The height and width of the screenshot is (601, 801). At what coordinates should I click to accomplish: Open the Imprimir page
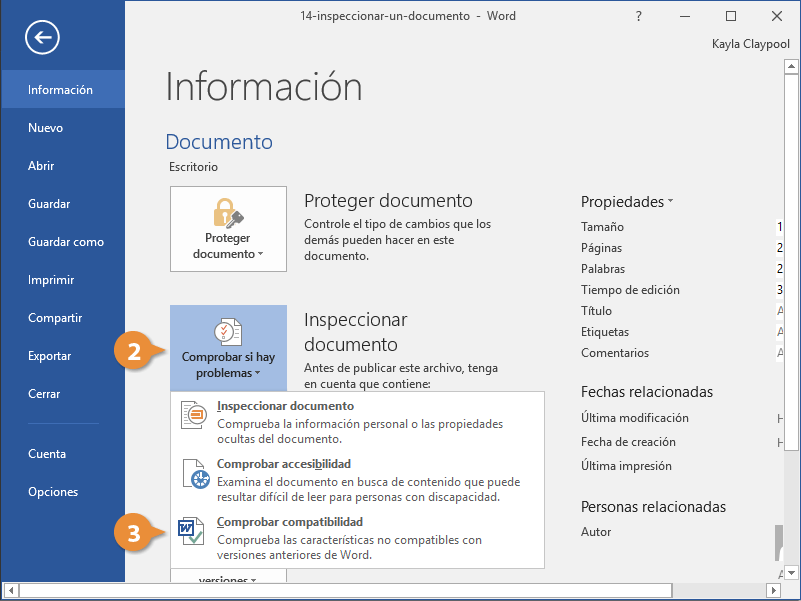(x=51, y=280)
